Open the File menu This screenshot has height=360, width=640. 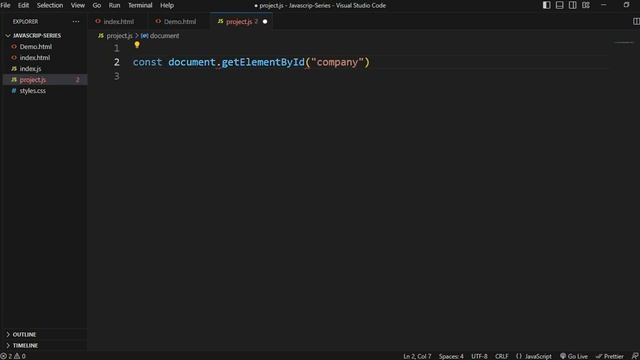[x=5, y=5]
